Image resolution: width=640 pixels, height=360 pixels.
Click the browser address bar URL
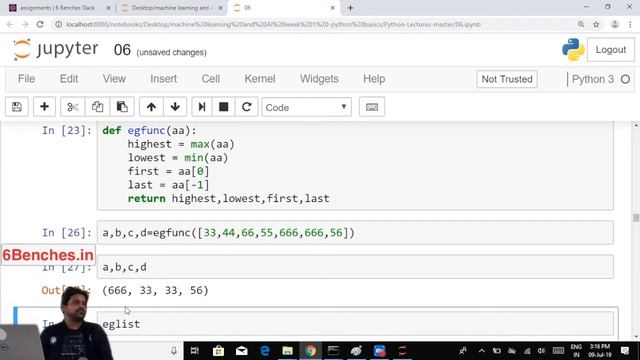point(273,24)
